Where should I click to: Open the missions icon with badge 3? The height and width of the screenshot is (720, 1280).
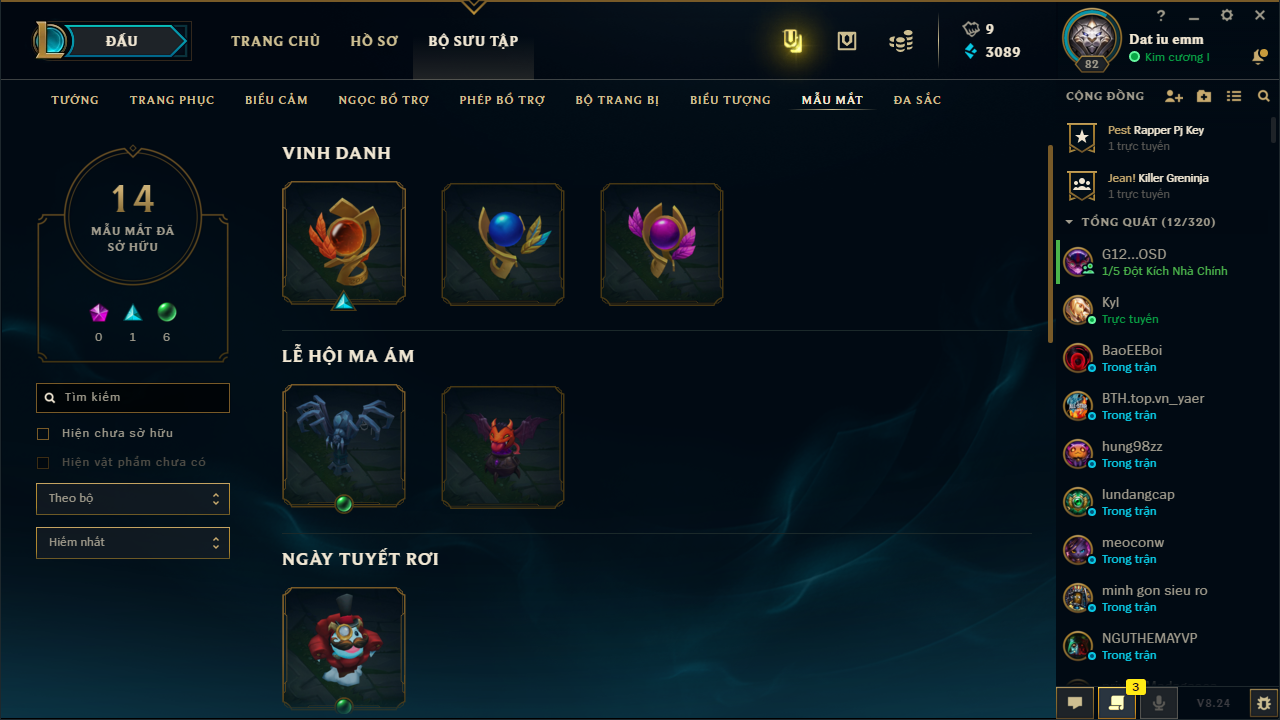point(1117,703)
